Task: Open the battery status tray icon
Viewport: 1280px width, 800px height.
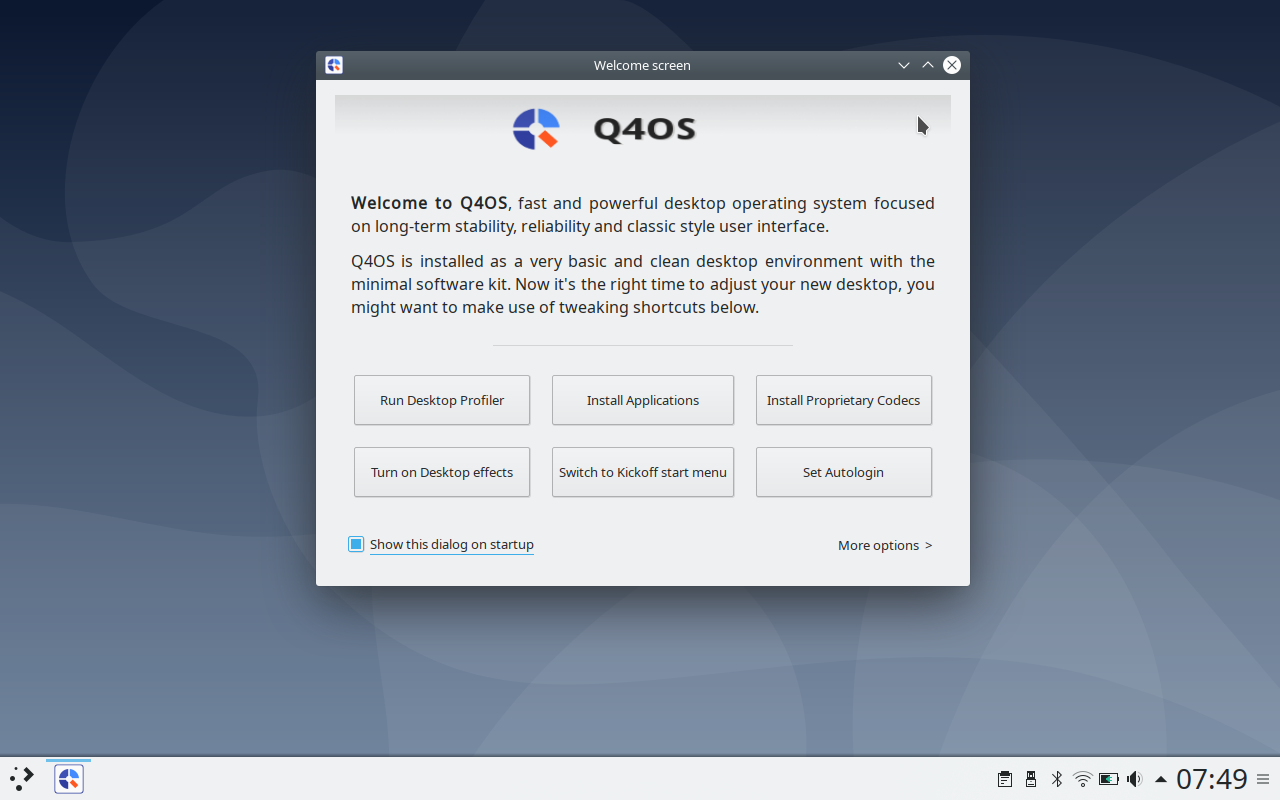Action: pos(1109,779)
